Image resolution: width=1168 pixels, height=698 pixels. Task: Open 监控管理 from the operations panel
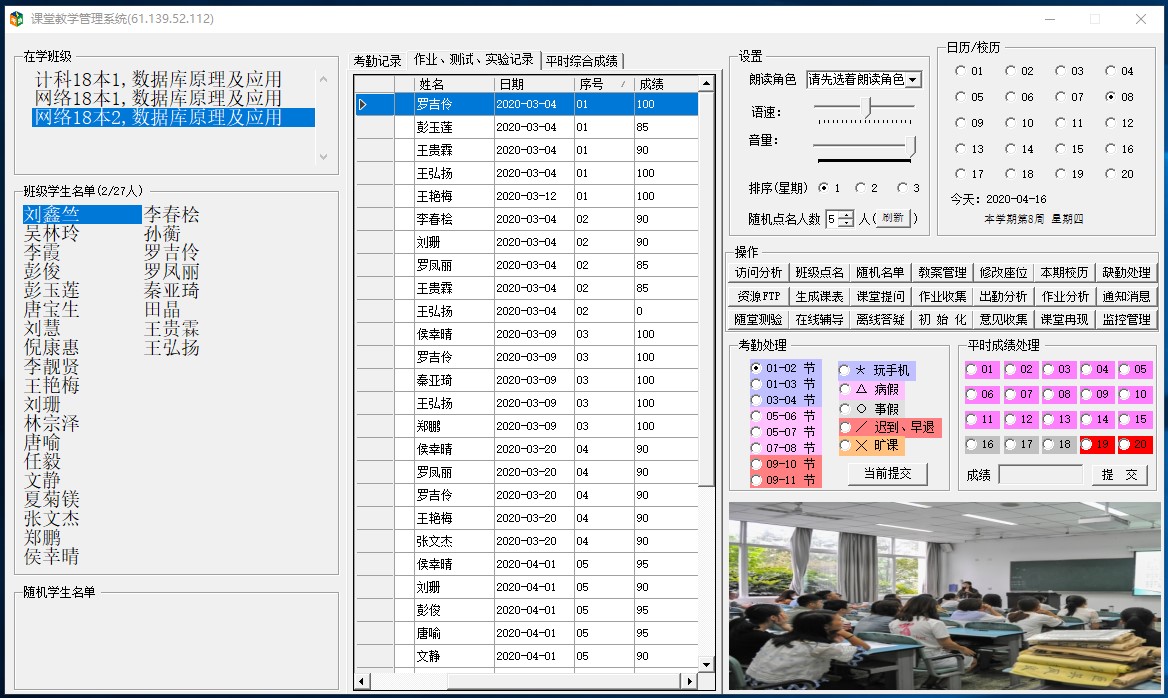(x=1127, y=320)
